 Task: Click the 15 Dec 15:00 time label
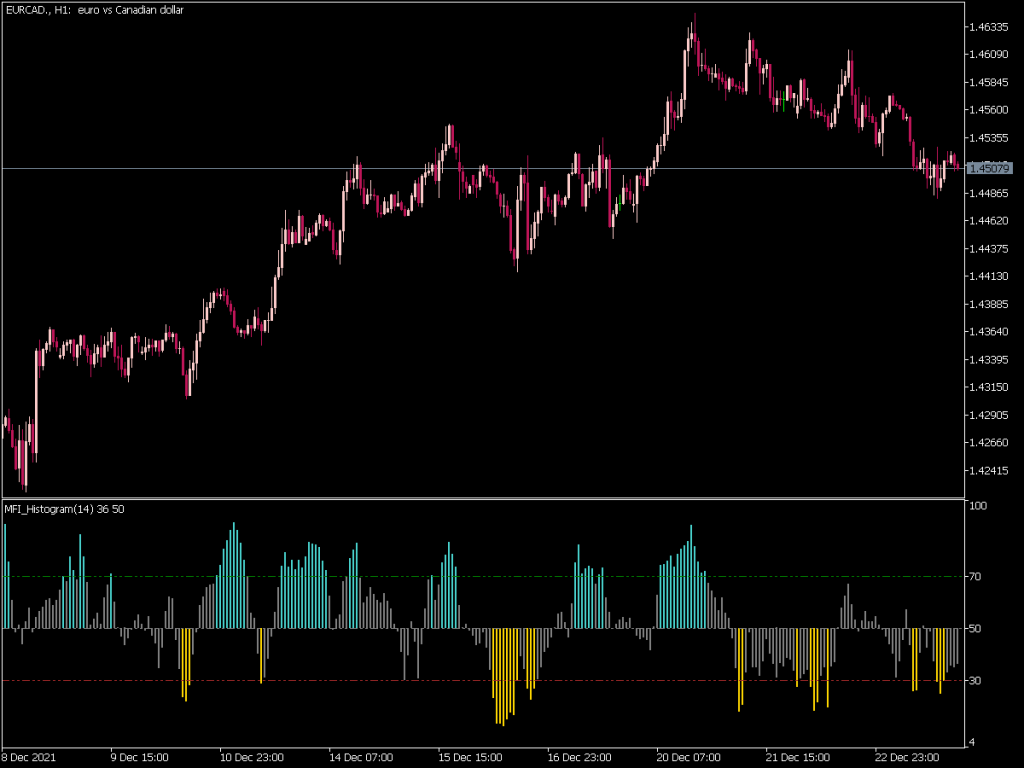tap(468, 757)
